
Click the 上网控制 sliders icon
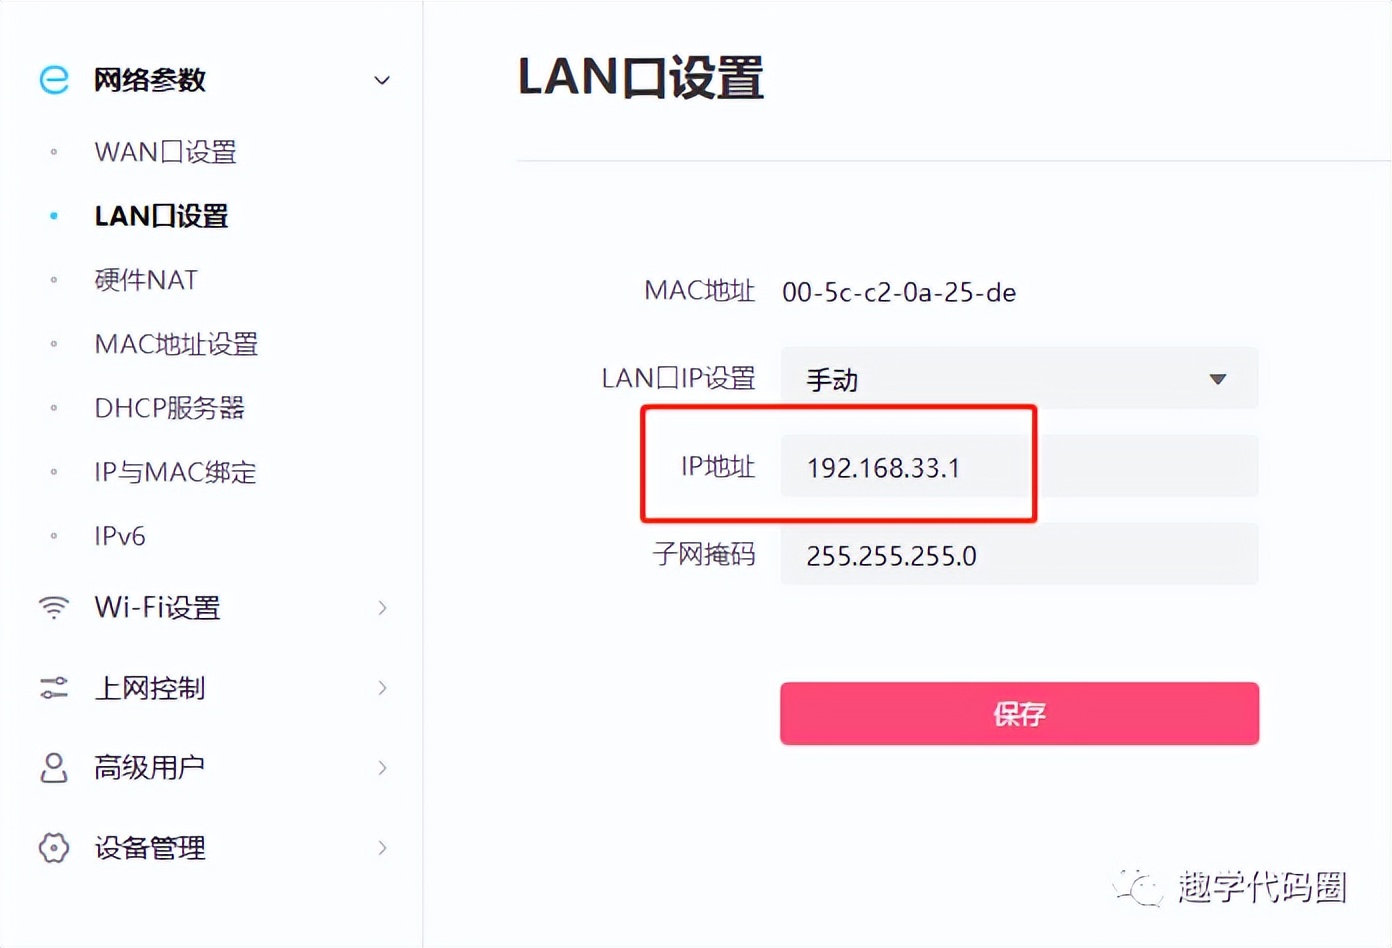pyautogui.click(x=52, y=687)
